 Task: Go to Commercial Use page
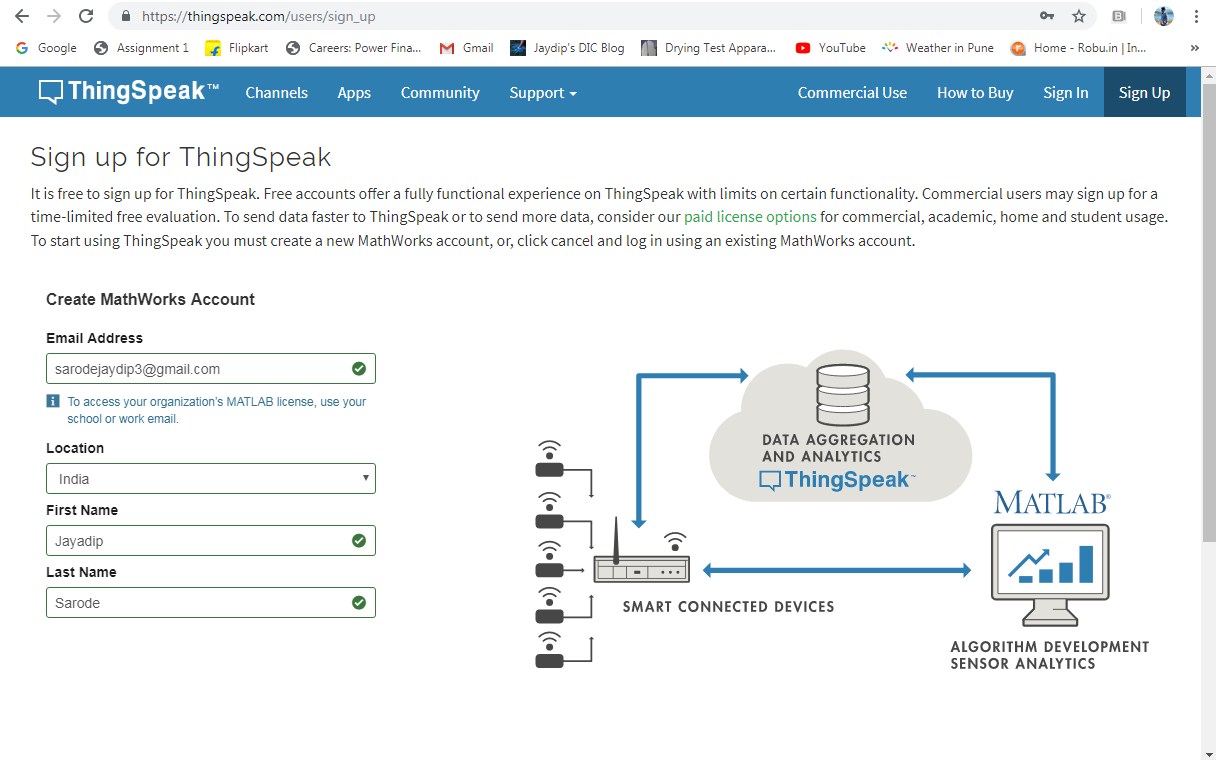click(852, 92)
